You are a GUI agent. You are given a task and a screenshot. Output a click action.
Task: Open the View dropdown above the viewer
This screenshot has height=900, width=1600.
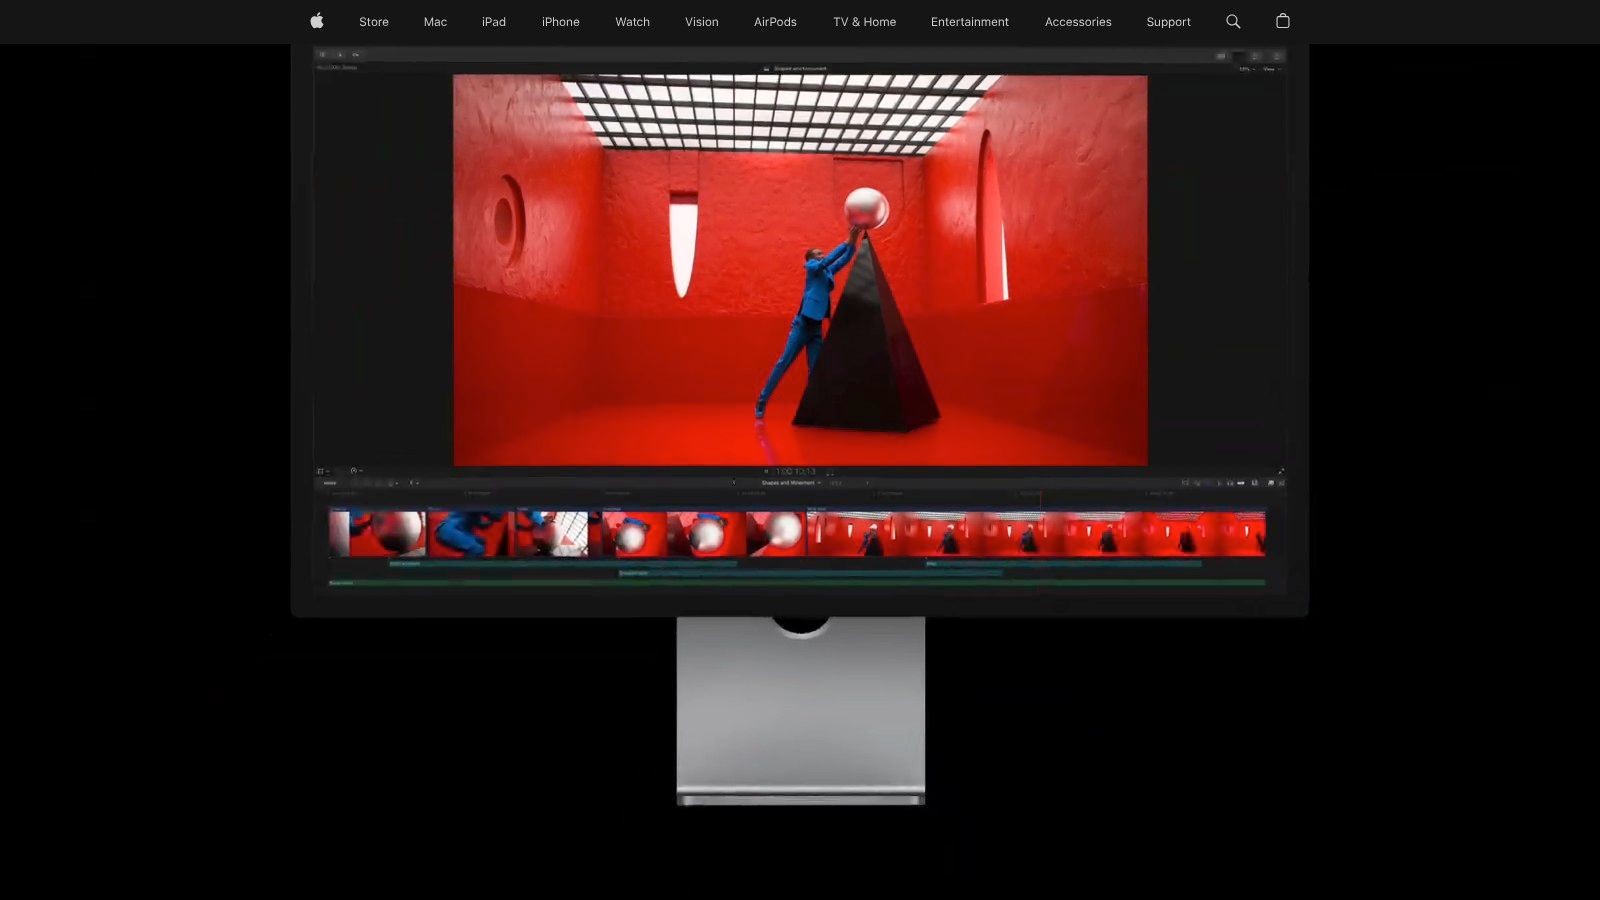tap(1270, 69)
